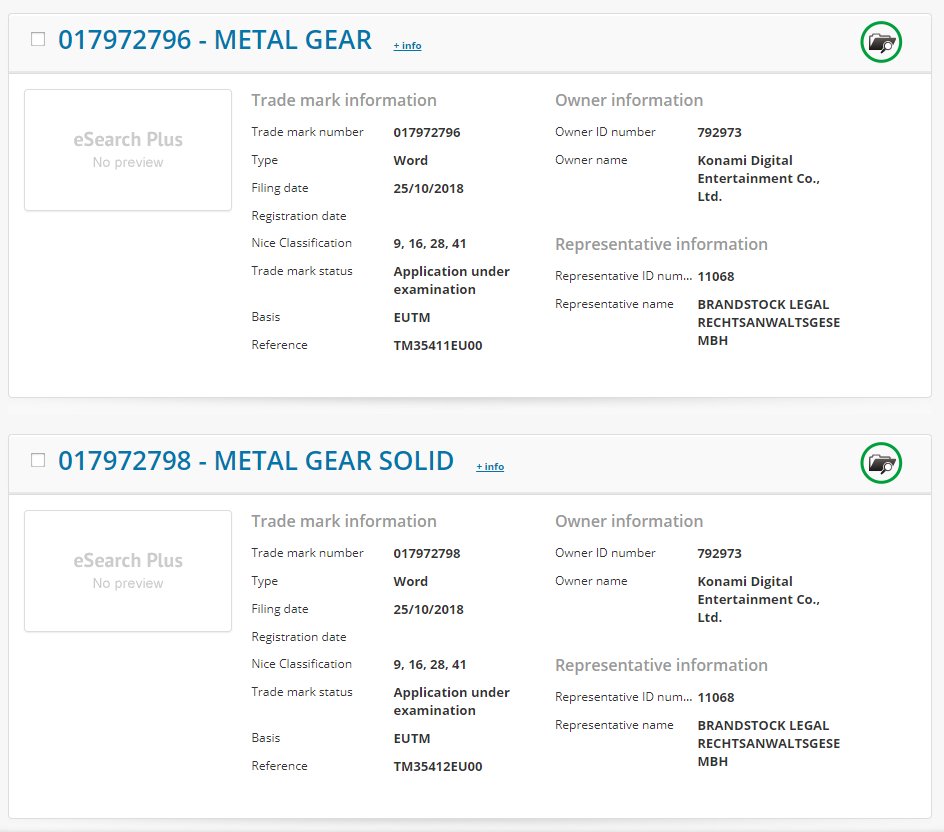Click status 'Application under examination' in METAL GEAR SOLID record
Image resolution: width=944 pixels, height=832 pixels.
click(452, 701)
